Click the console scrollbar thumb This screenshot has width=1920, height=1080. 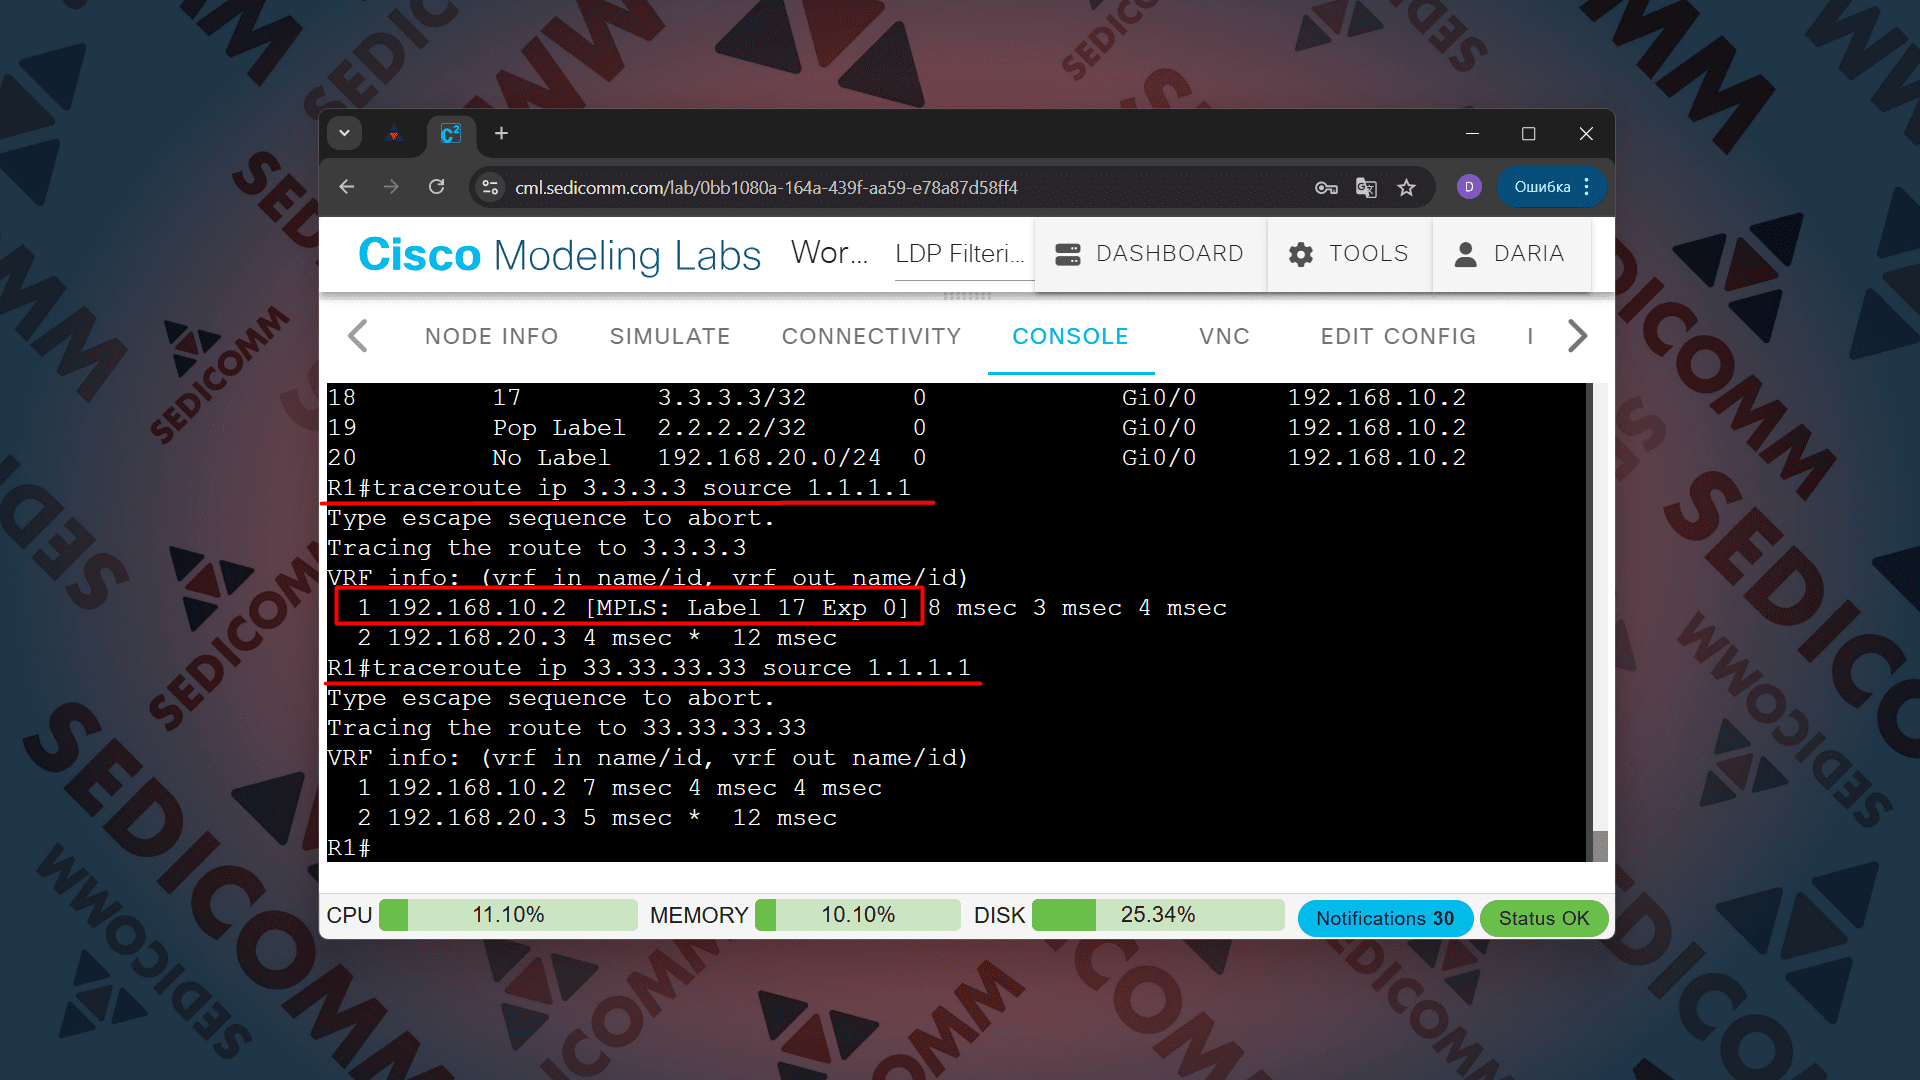(x=1600, y=846)
